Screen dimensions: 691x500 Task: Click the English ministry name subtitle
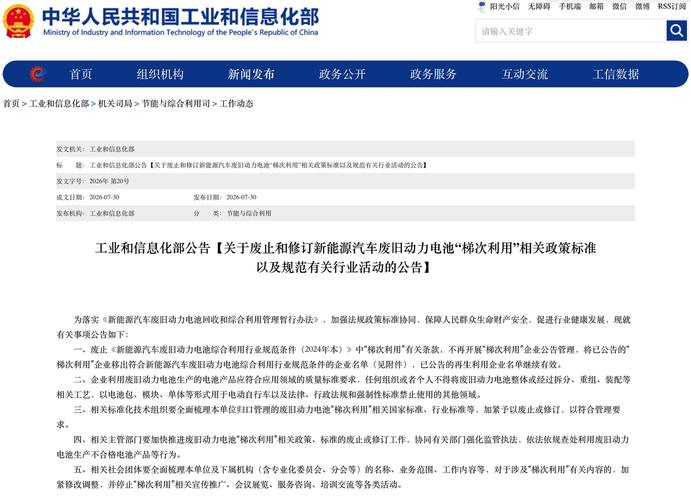point(180,32)
